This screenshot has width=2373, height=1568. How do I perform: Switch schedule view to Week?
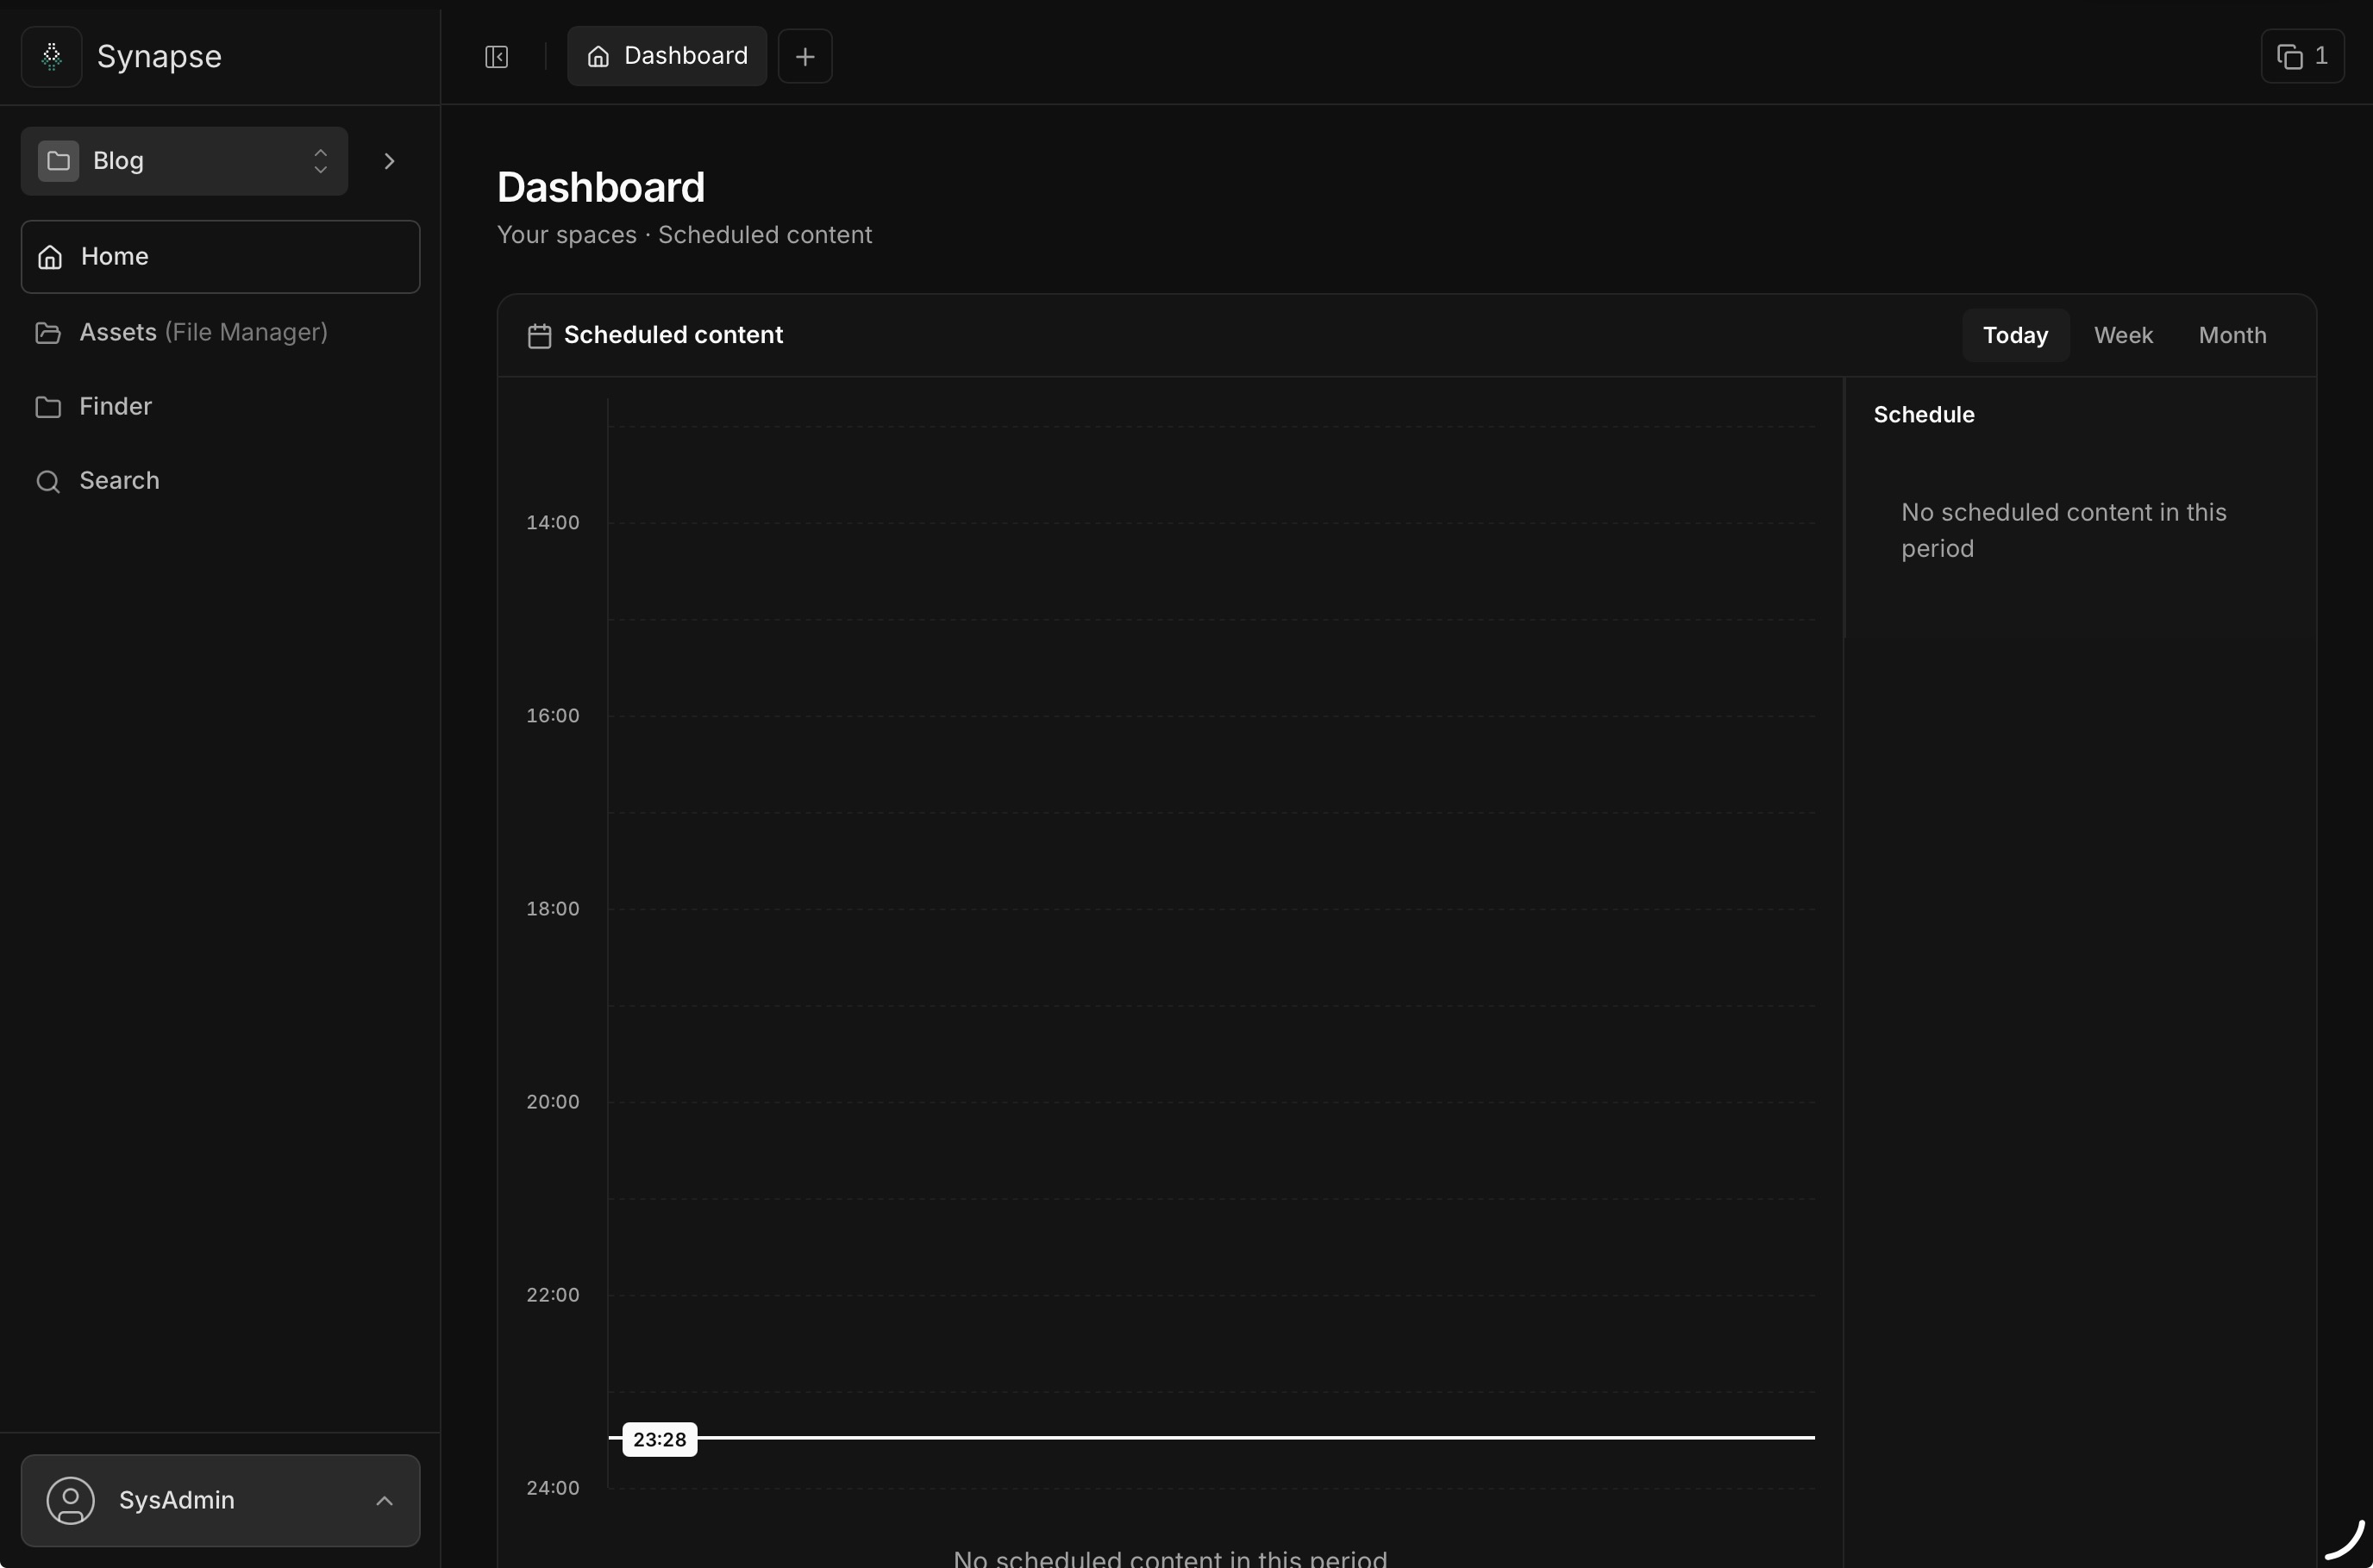point(2123,336)
